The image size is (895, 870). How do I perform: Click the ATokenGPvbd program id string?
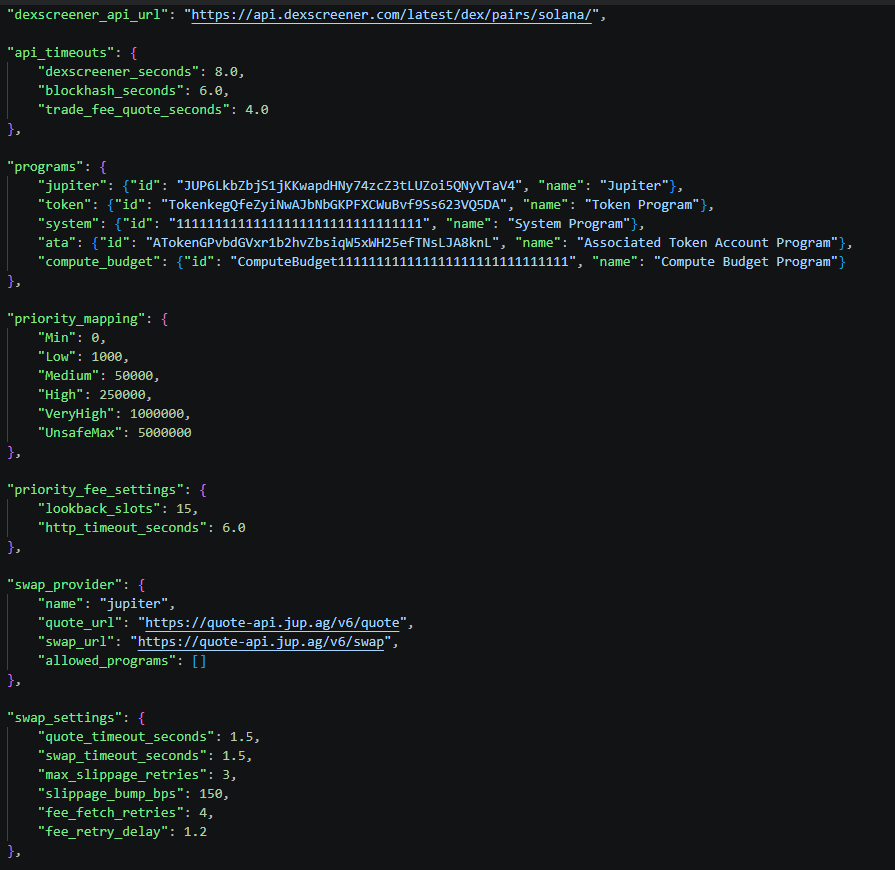(322, 243)
